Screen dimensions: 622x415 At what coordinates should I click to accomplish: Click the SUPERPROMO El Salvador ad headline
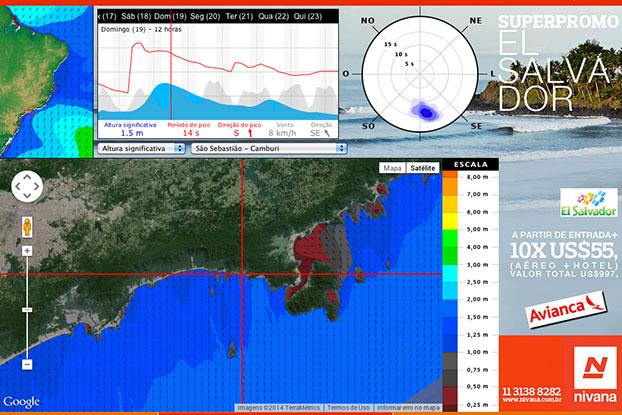558,63
